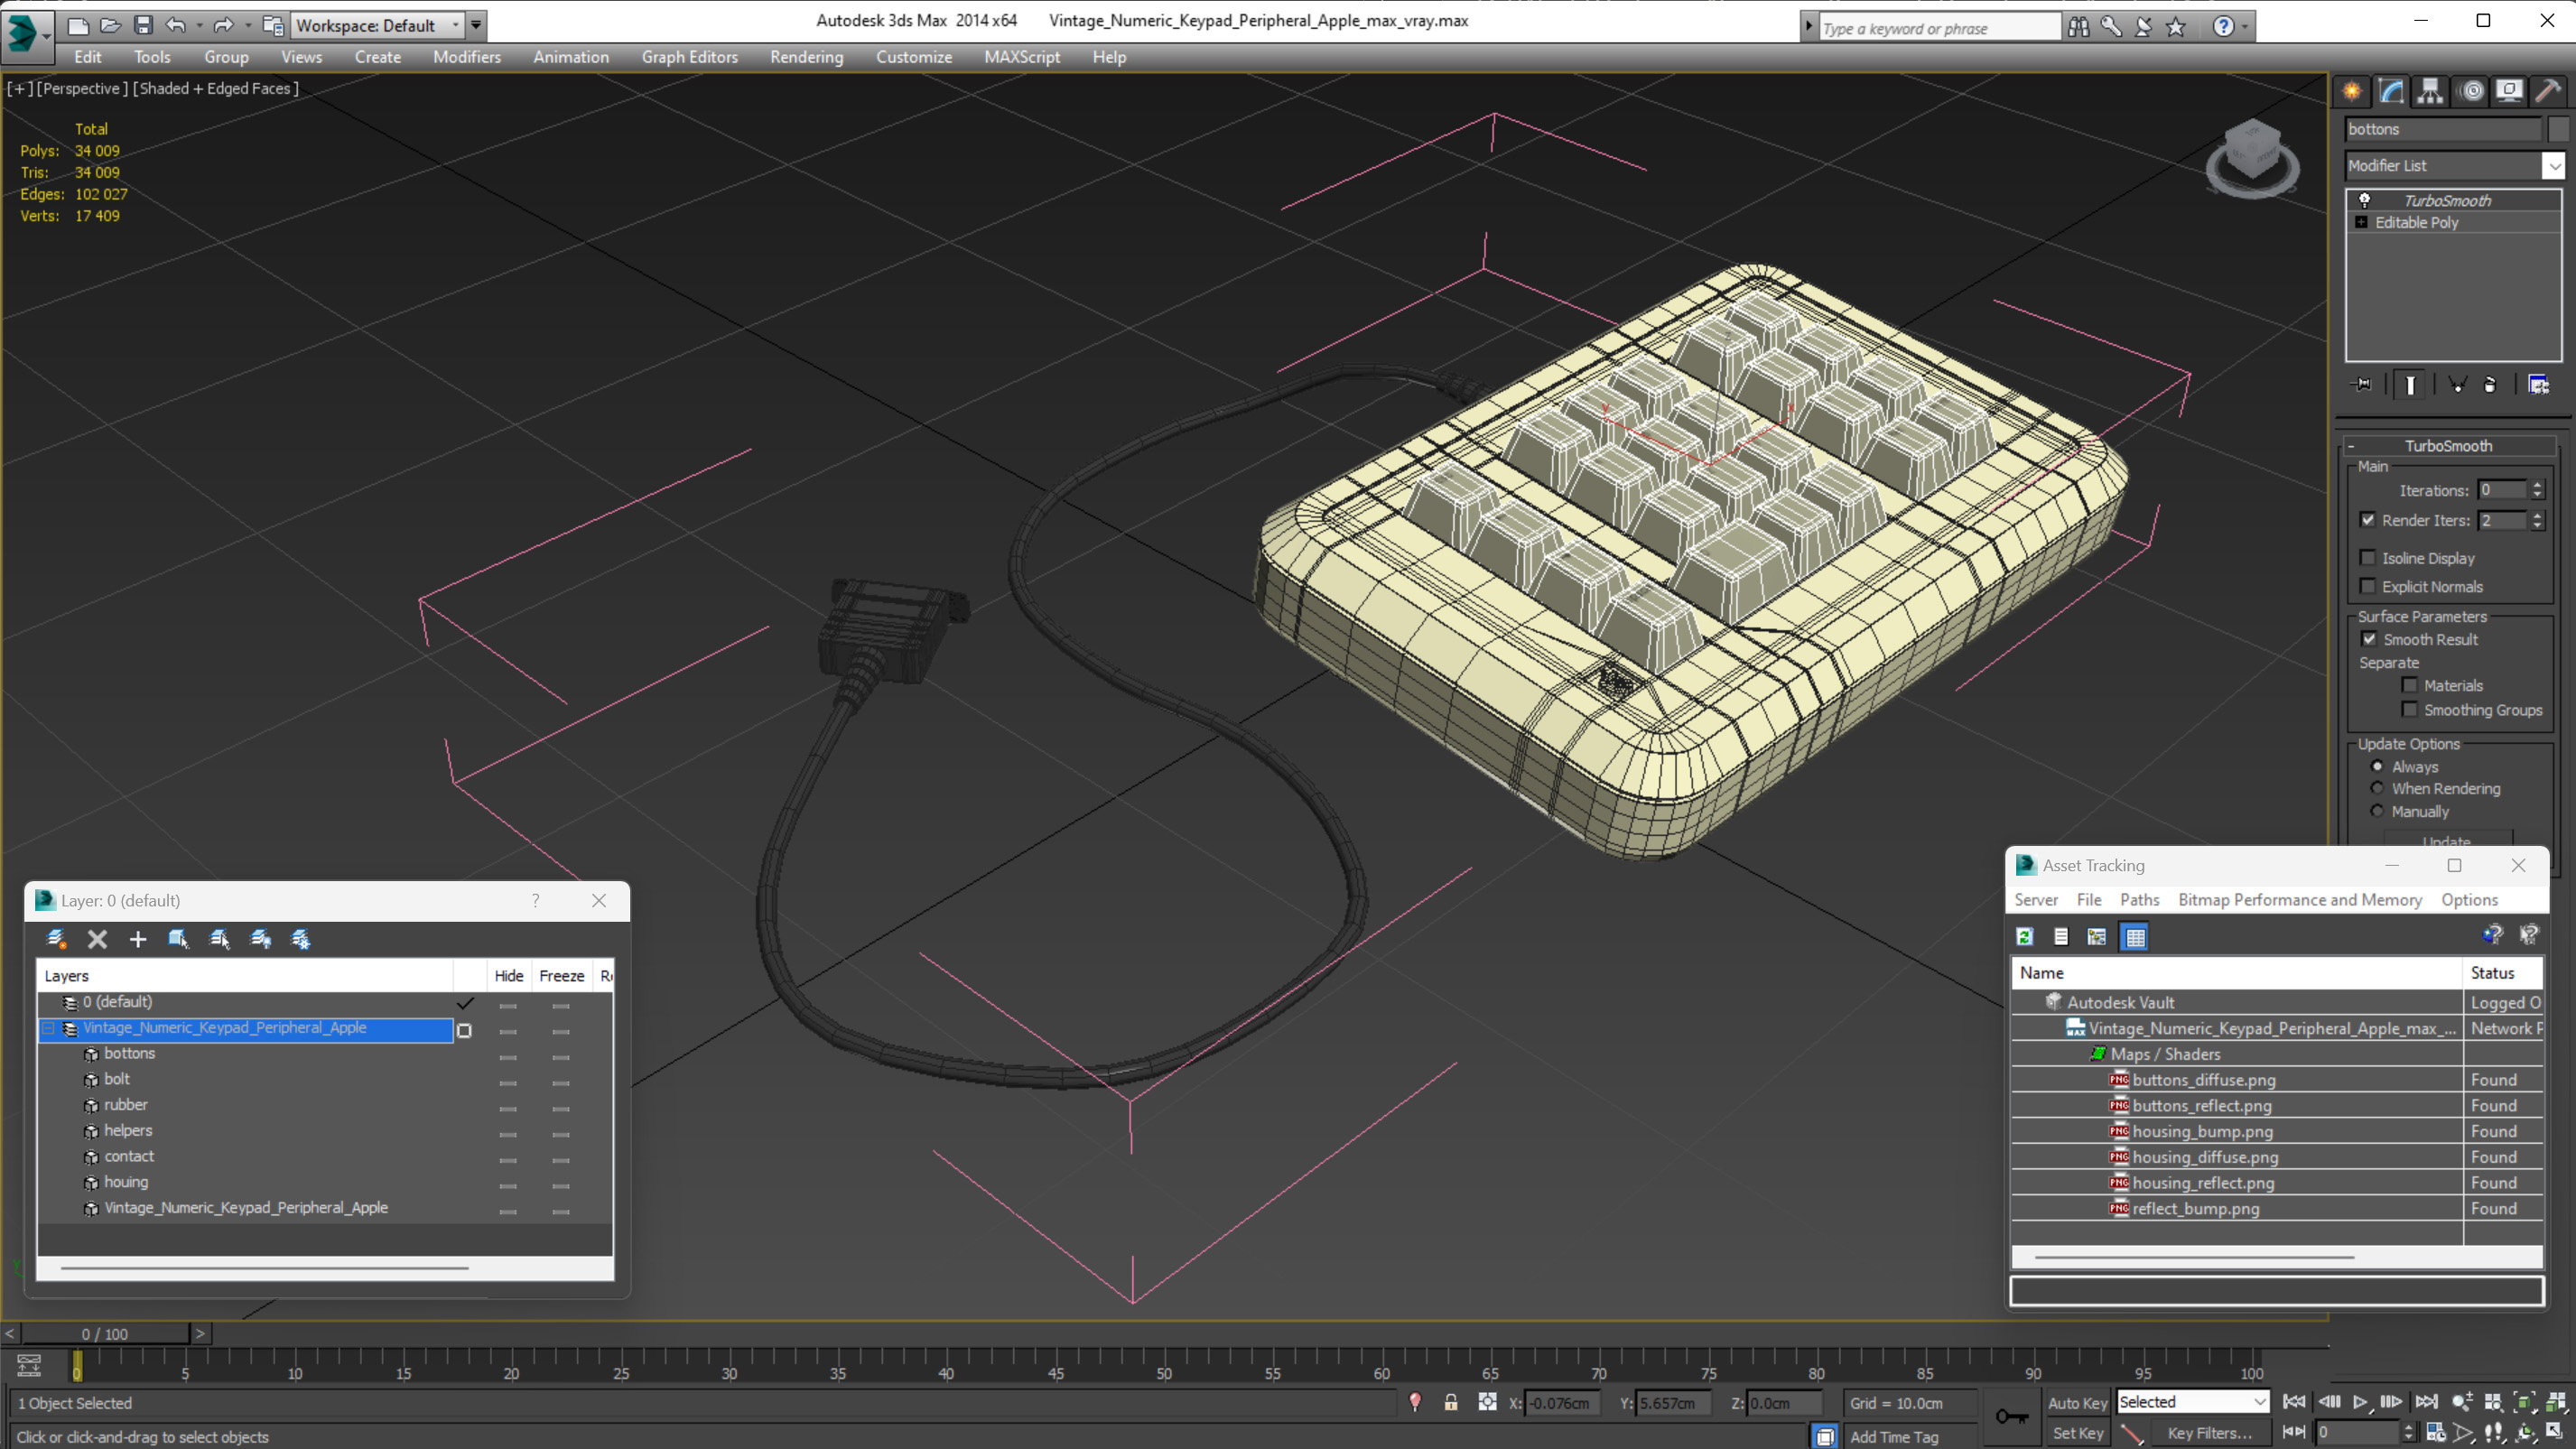Undo last action with the undo arrow
This screenshot has height=1449, width=2576.
176,25
